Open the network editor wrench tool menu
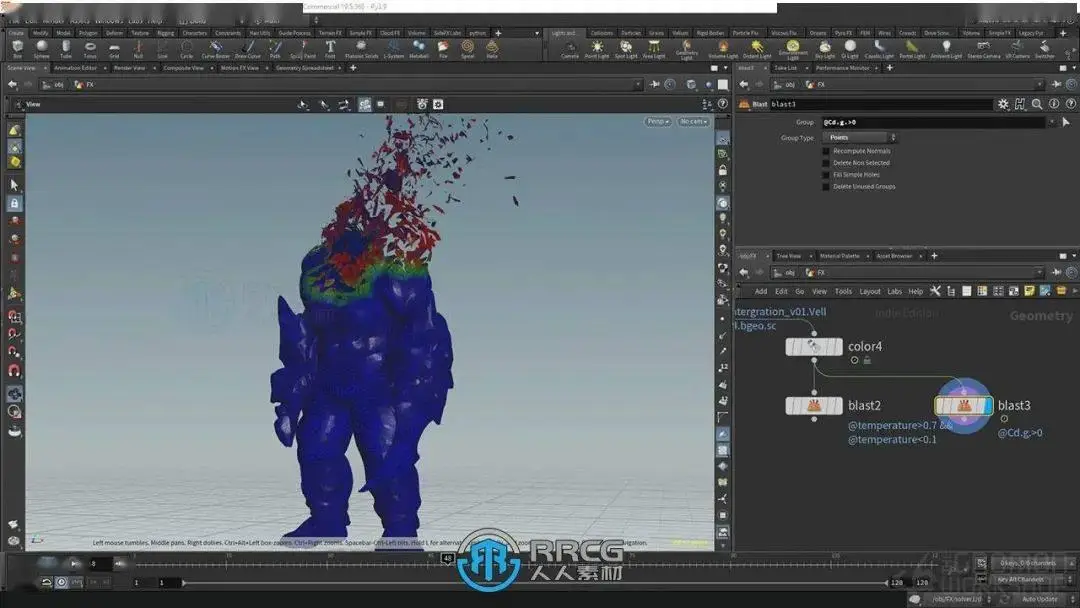Screen dimensions: 1080x608 click(935, 291)
